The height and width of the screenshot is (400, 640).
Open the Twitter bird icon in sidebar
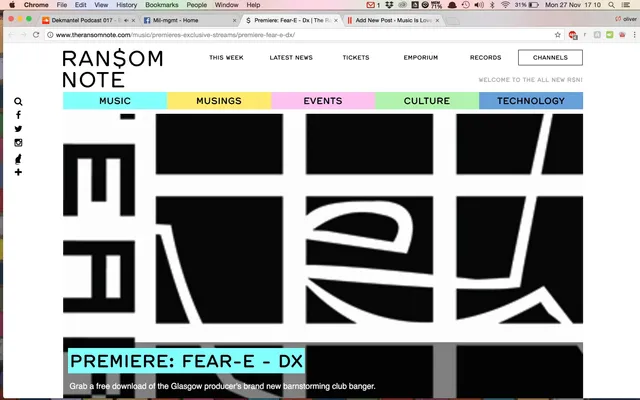tap(18, 129)
